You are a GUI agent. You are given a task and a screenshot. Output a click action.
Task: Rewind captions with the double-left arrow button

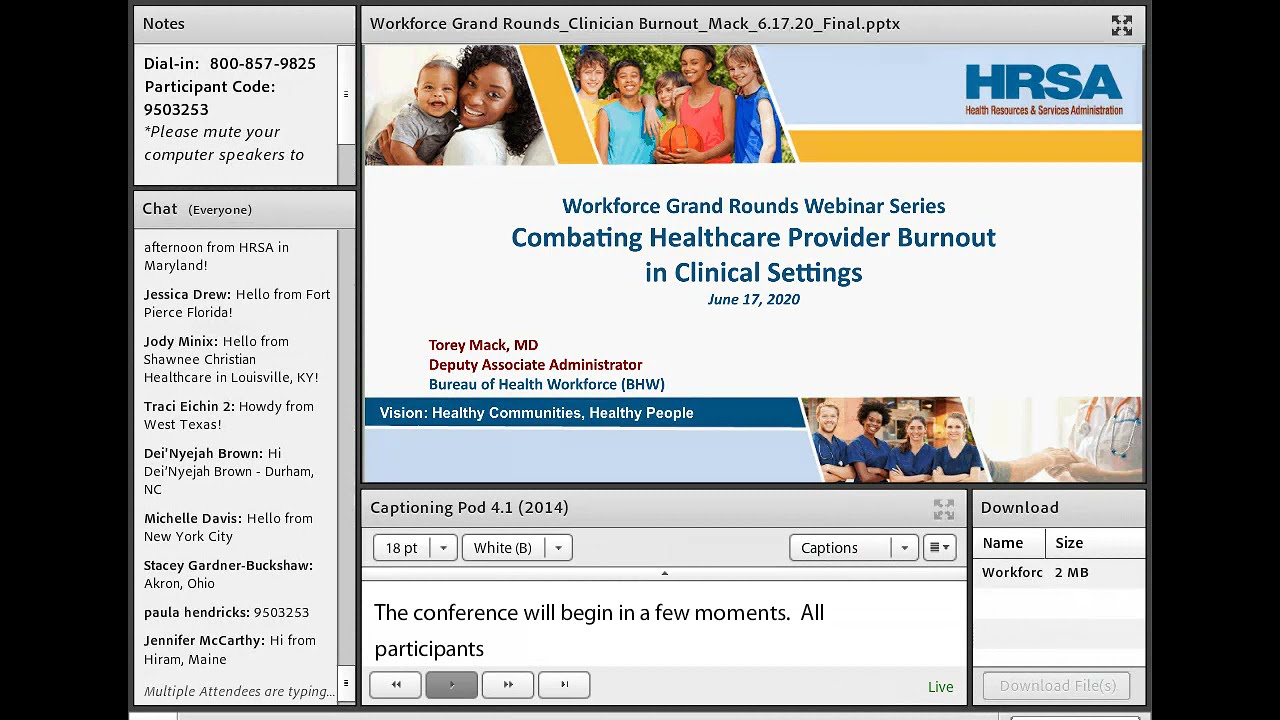396,685
